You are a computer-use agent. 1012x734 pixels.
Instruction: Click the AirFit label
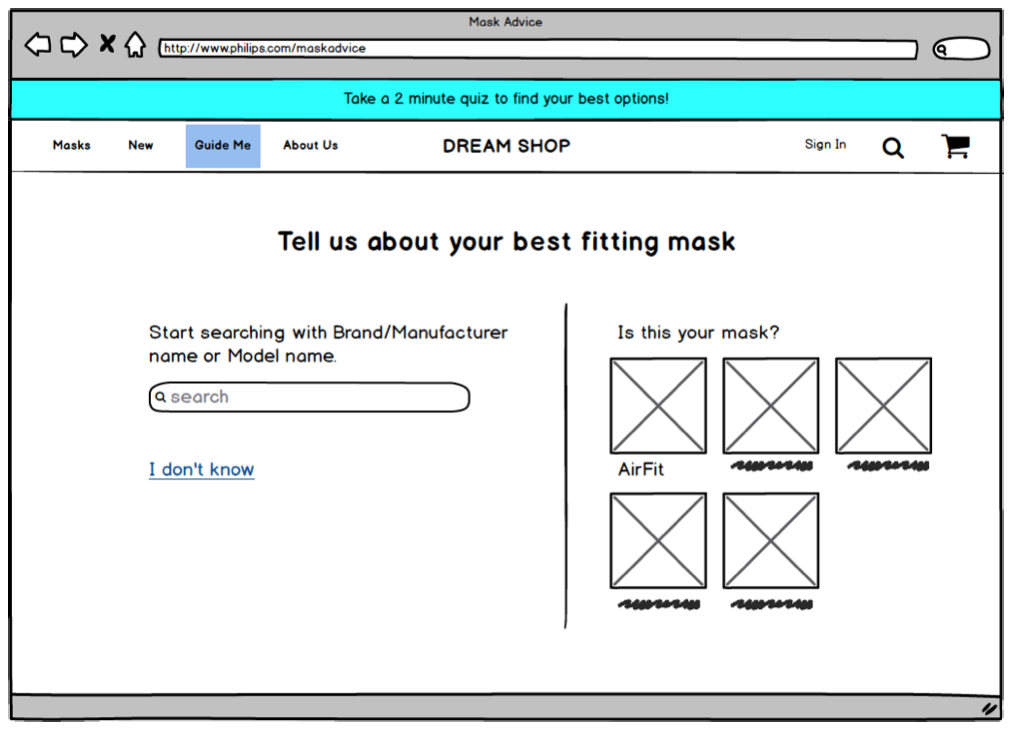click(641, 469)
